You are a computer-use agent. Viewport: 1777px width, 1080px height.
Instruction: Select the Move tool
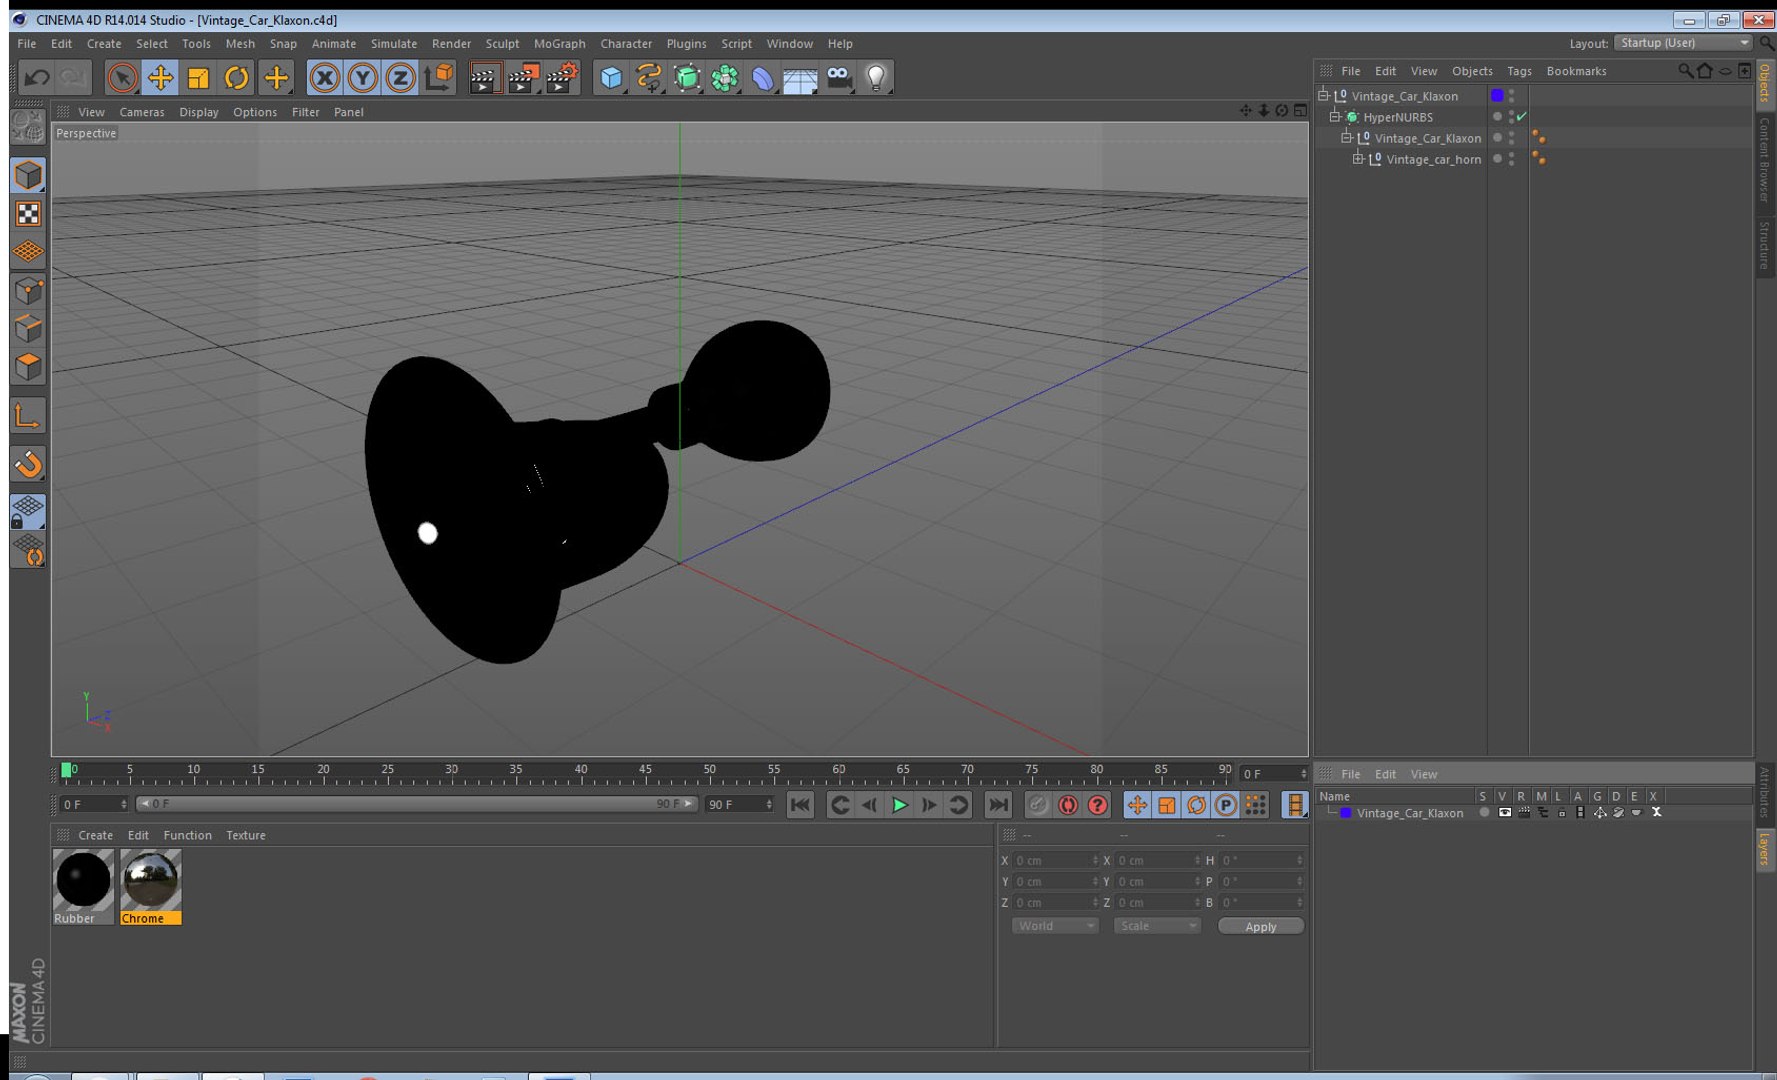click(x=160, y=77)
